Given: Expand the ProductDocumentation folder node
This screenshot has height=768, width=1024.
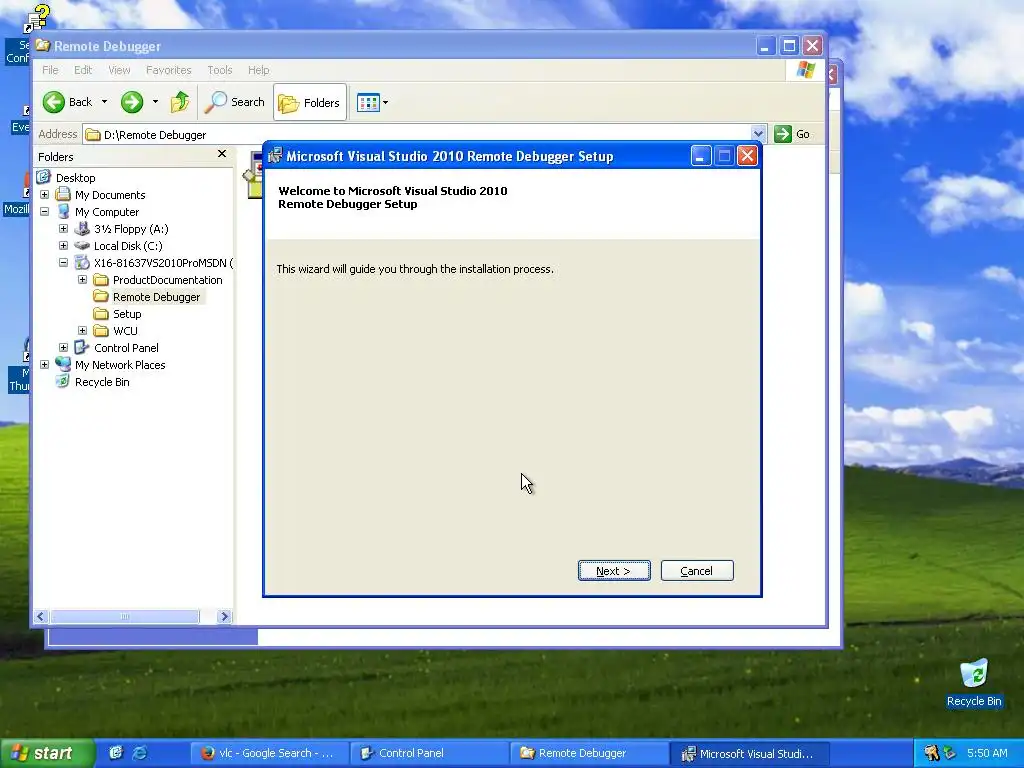Looking at the screenshot, I should coord(82,280).
